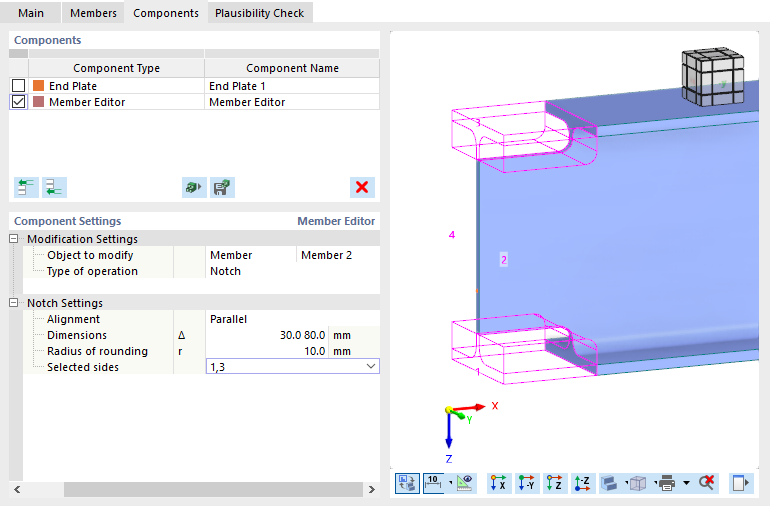The height and width of the screenshot is (506, 770).
Task: Select the End Plate 1 name cell
Action: point(292,86)
